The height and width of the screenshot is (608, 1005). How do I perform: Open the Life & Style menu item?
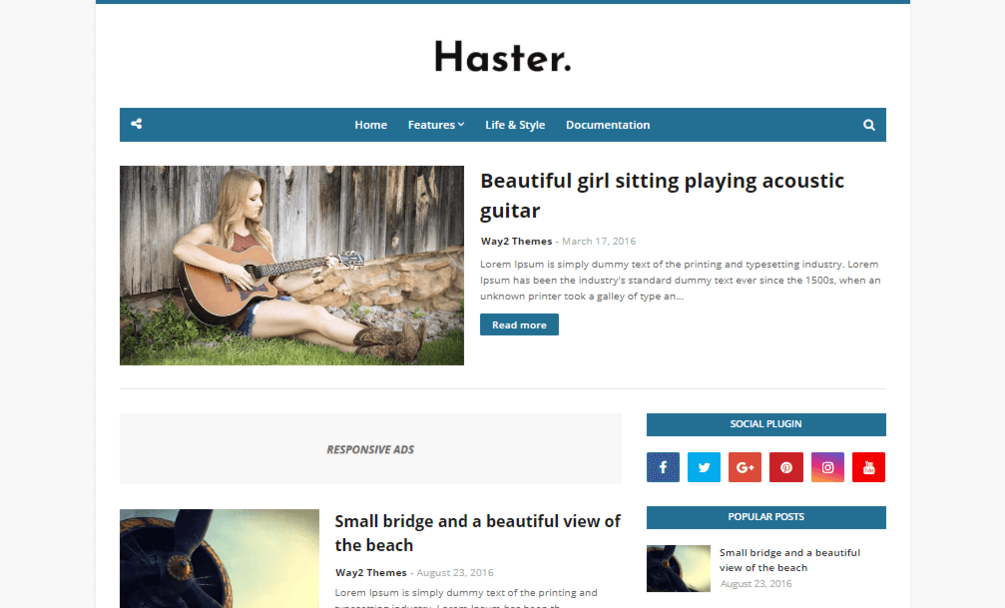[x=515, y=125]
